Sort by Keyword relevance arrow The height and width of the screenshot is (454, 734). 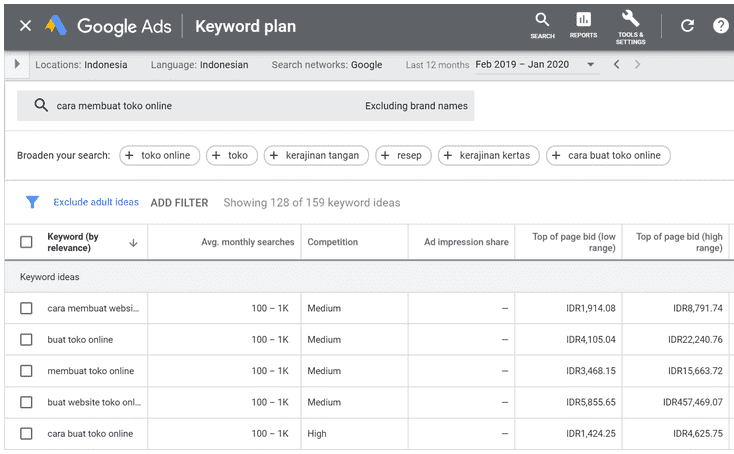133,243
